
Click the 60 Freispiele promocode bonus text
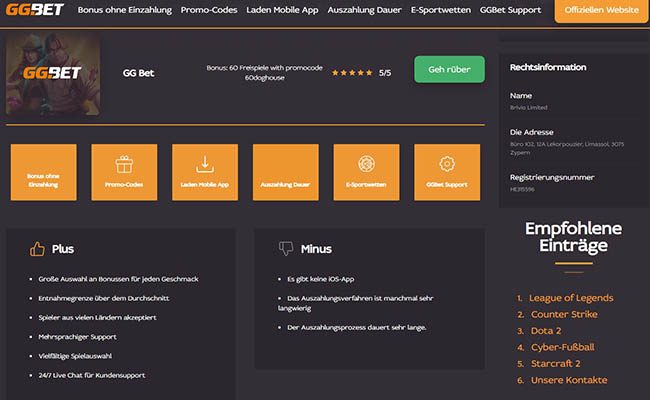click(264, 73)
